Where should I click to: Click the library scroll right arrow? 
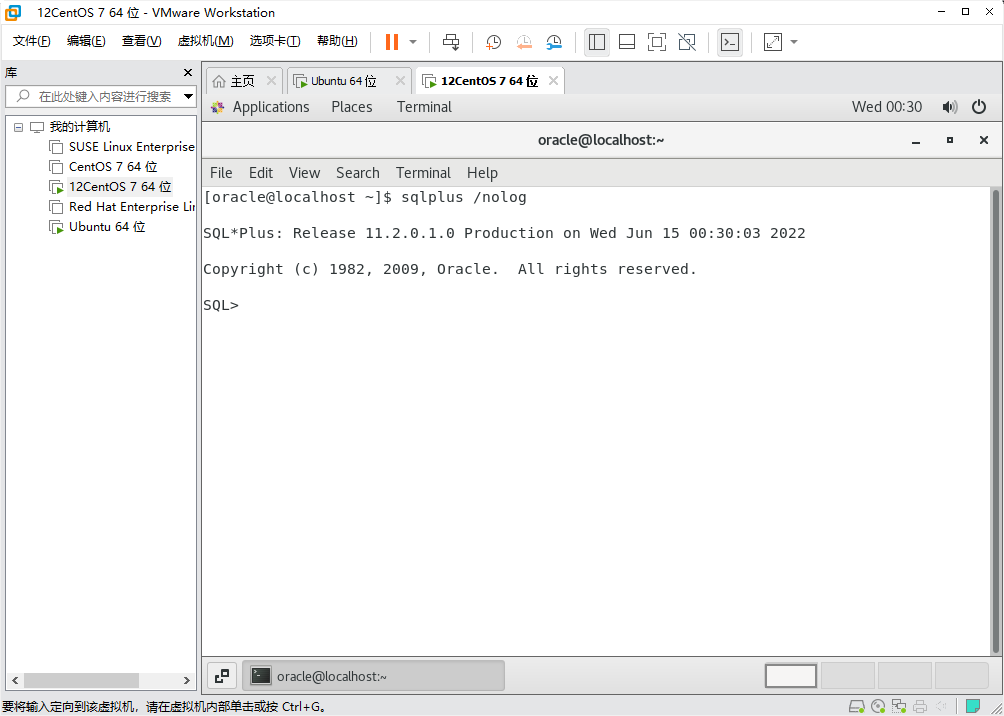[x=187, y=680]
